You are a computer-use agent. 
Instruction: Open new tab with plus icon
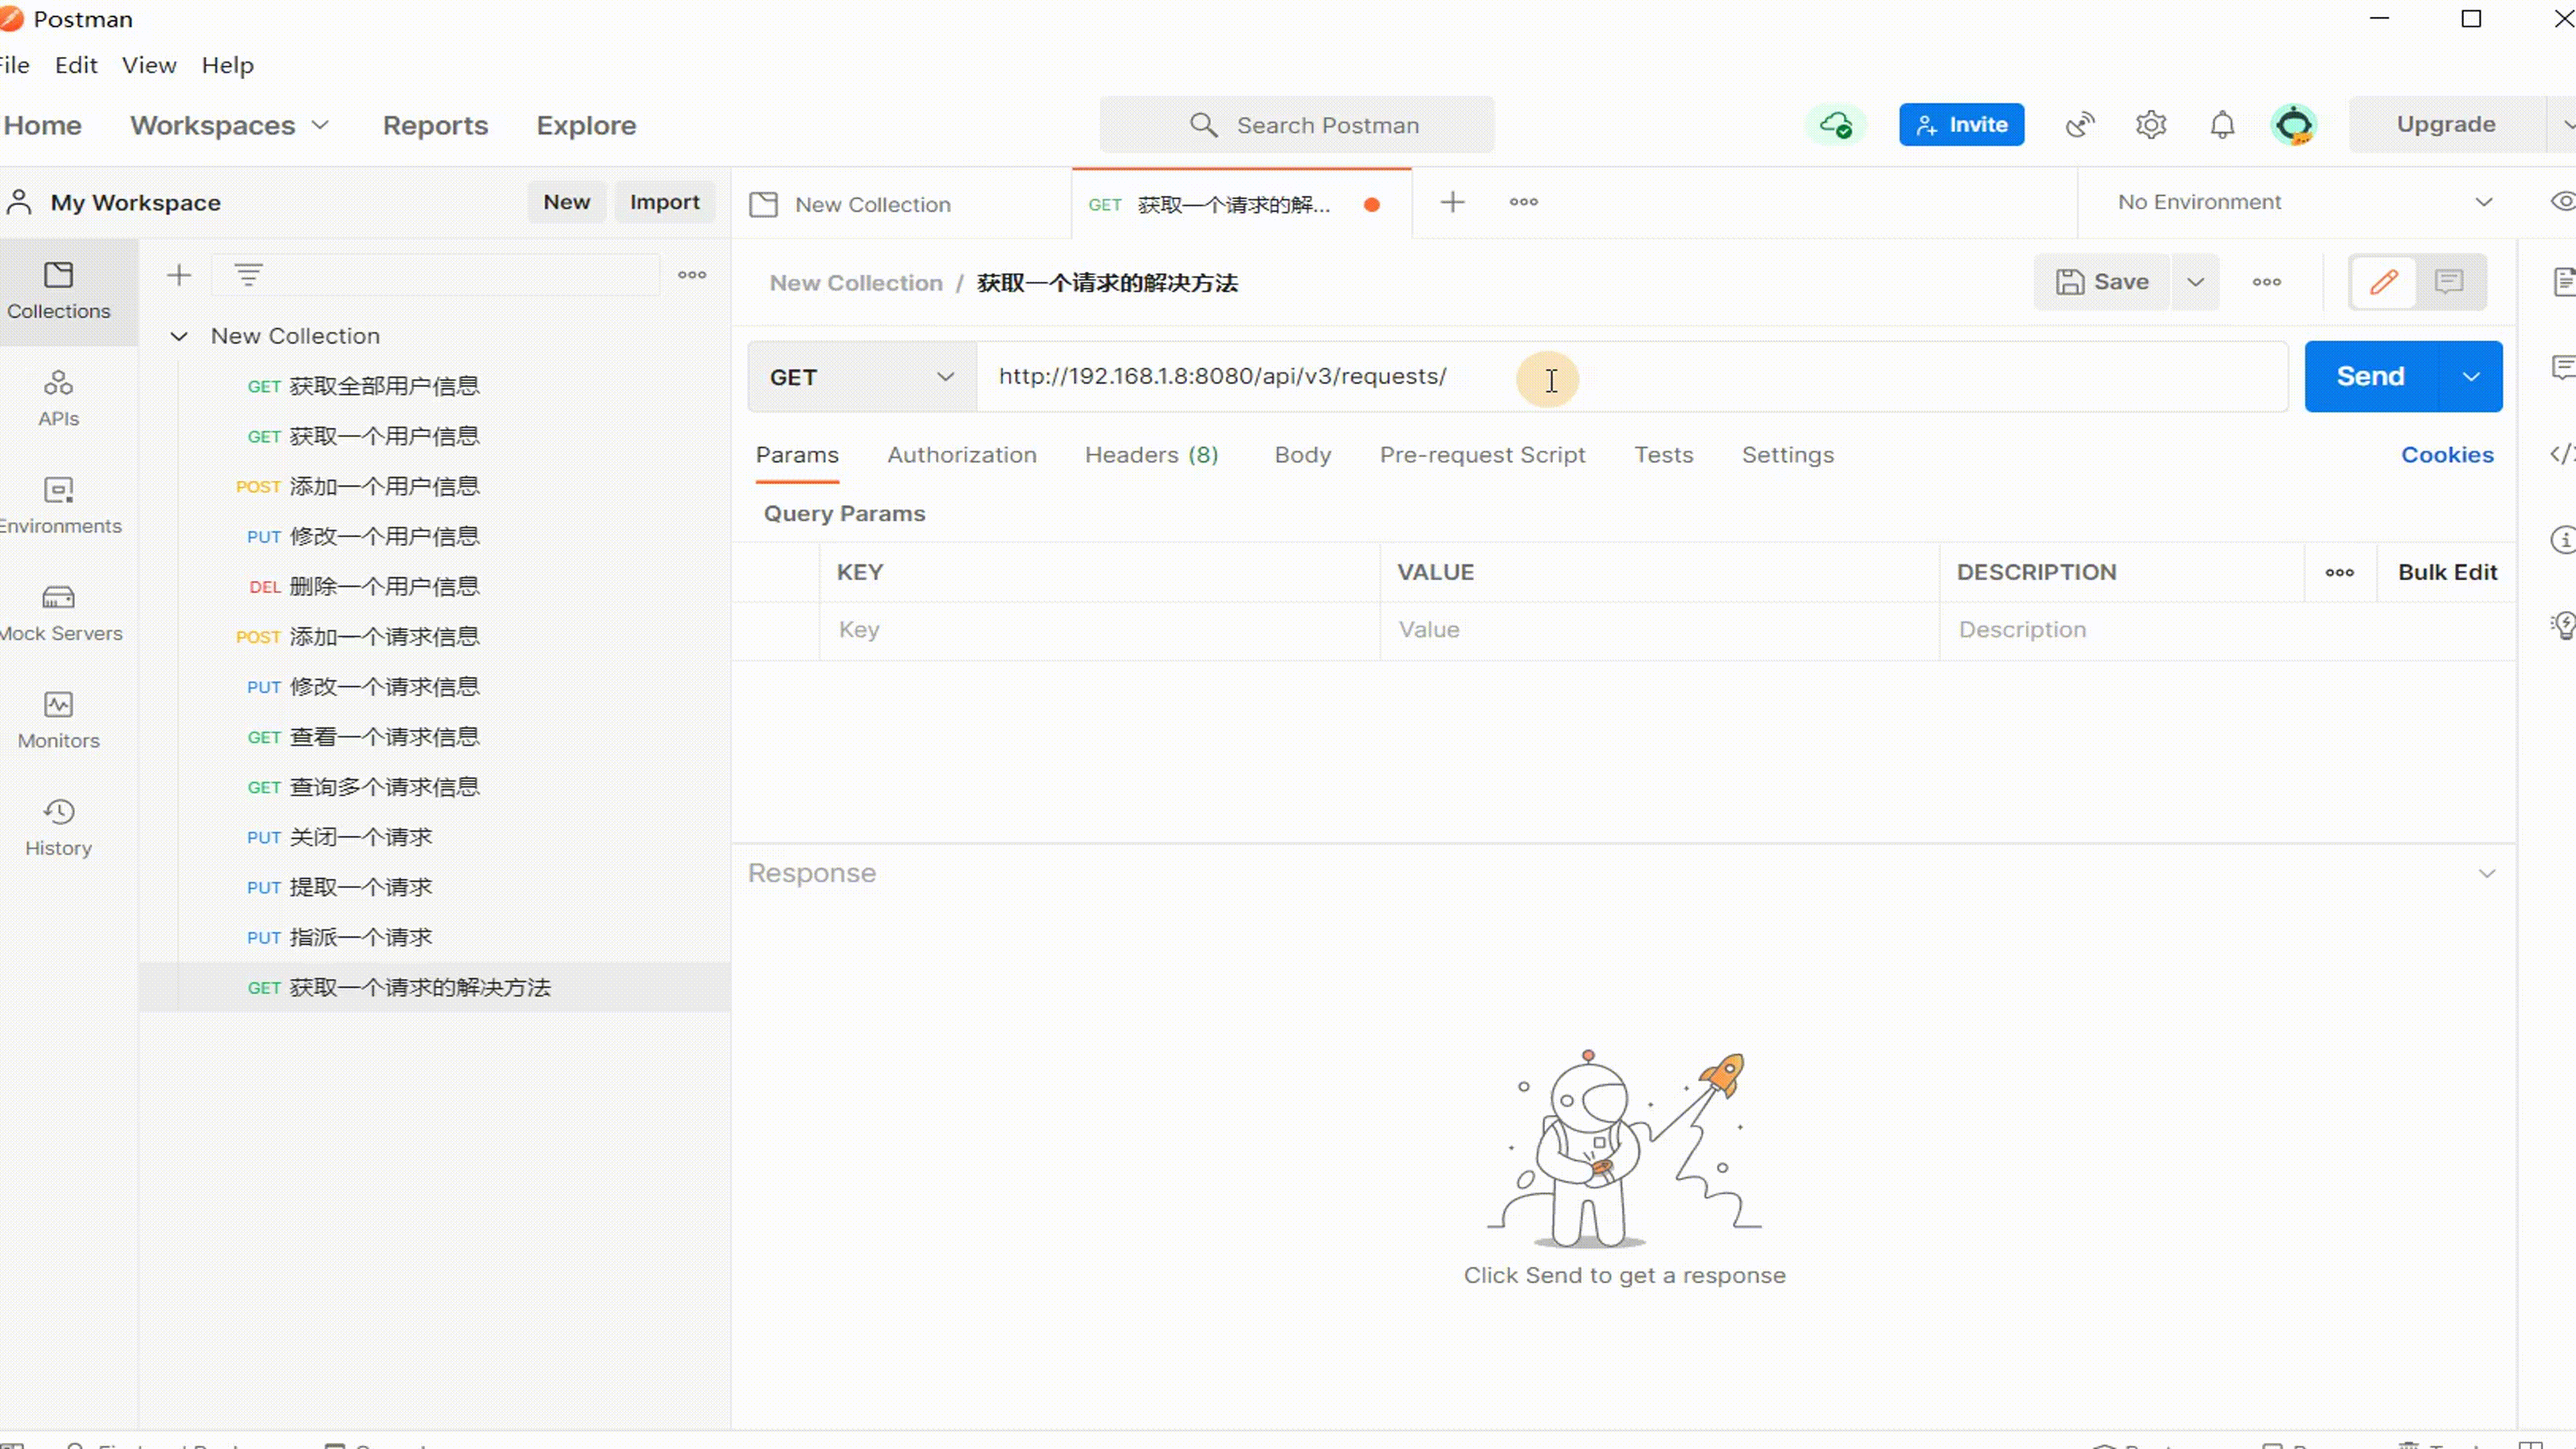[1452, 202]
